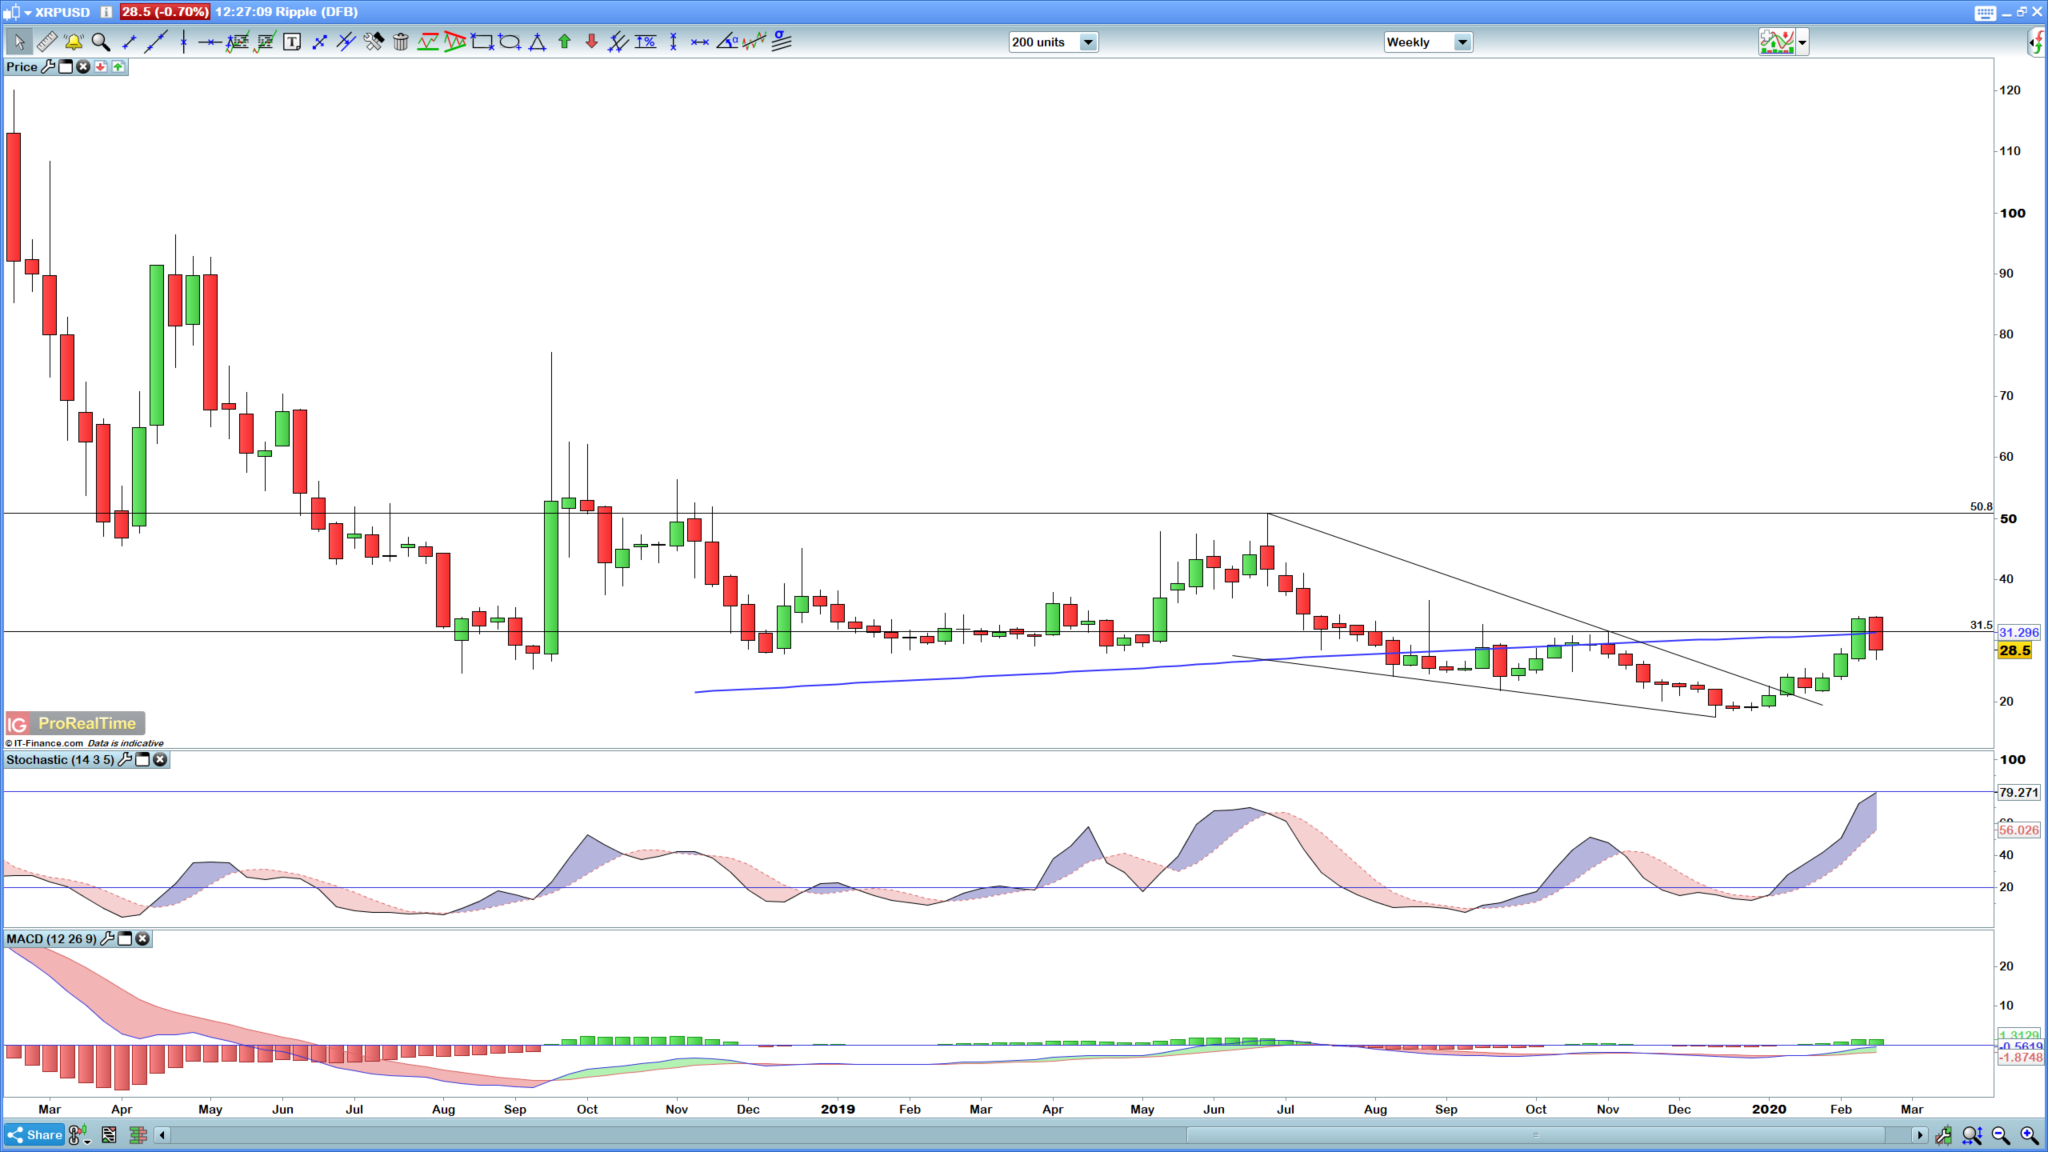The height and width of the screenshot is (1152, 2048).
Task: Select the text annotation tool
Action: coord(292,42)
